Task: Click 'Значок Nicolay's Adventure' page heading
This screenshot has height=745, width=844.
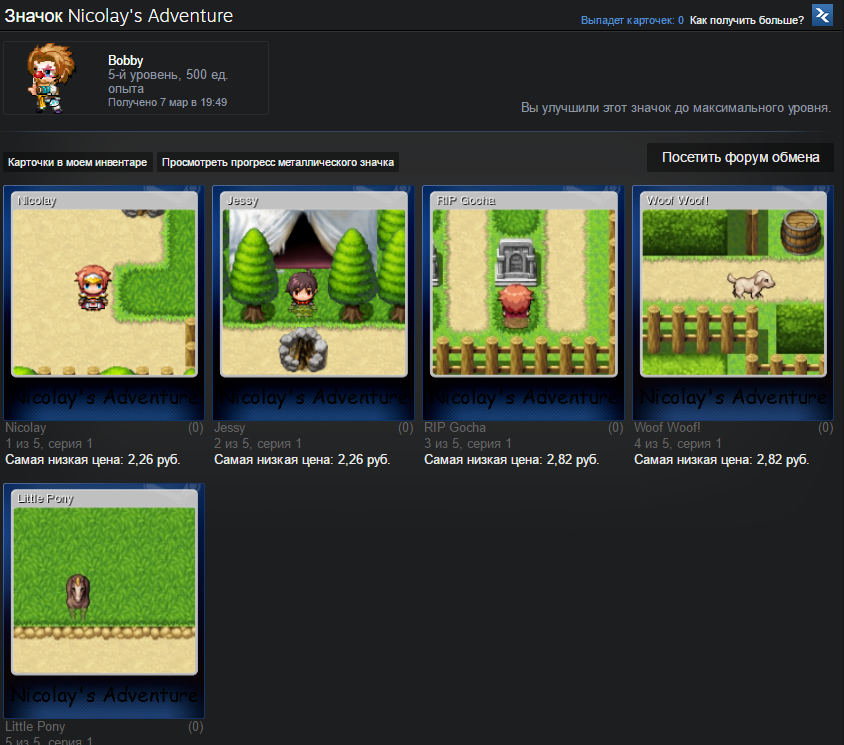Action: (x=118, y=16)
